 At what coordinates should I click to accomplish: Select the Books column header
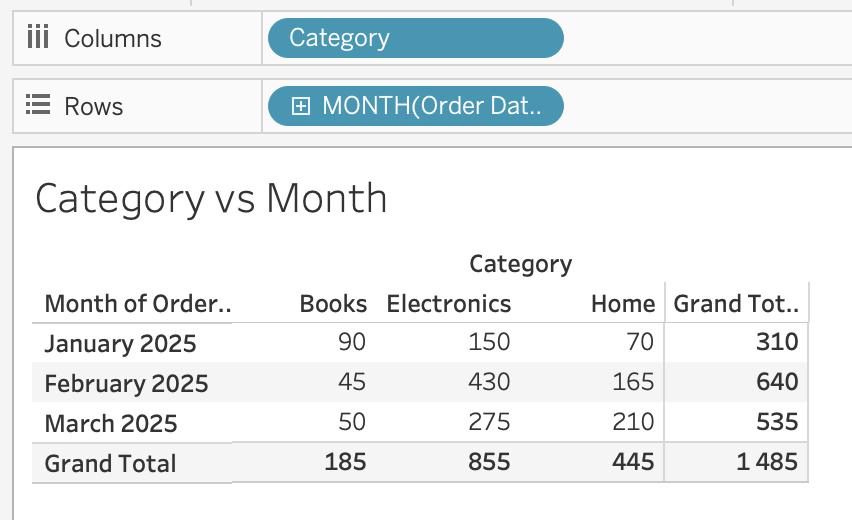coord(333,304)
